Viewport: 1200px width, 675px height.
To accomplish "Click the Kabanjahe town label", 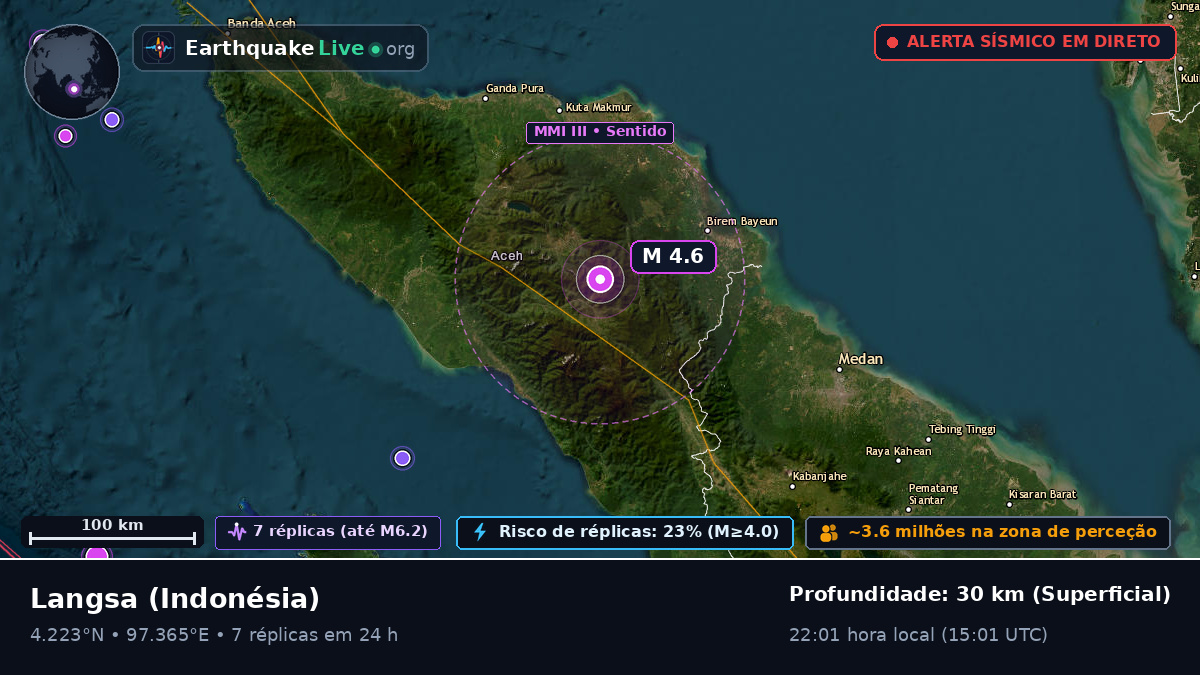I will pyautogui.click(x=819, y=476).
